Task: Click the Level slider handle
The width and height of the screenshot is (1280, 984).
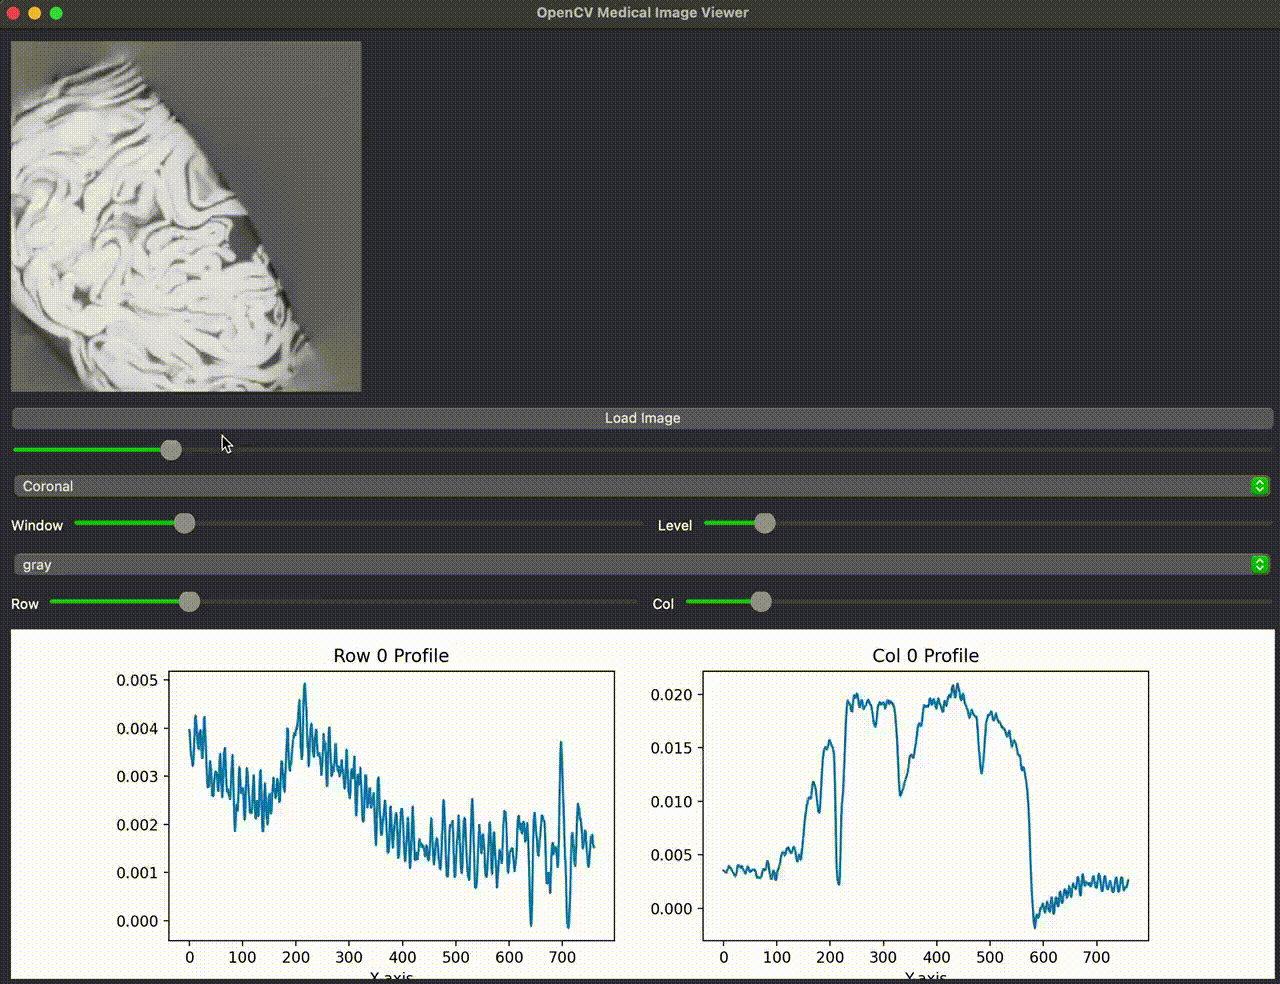Action: pos(765,523)
